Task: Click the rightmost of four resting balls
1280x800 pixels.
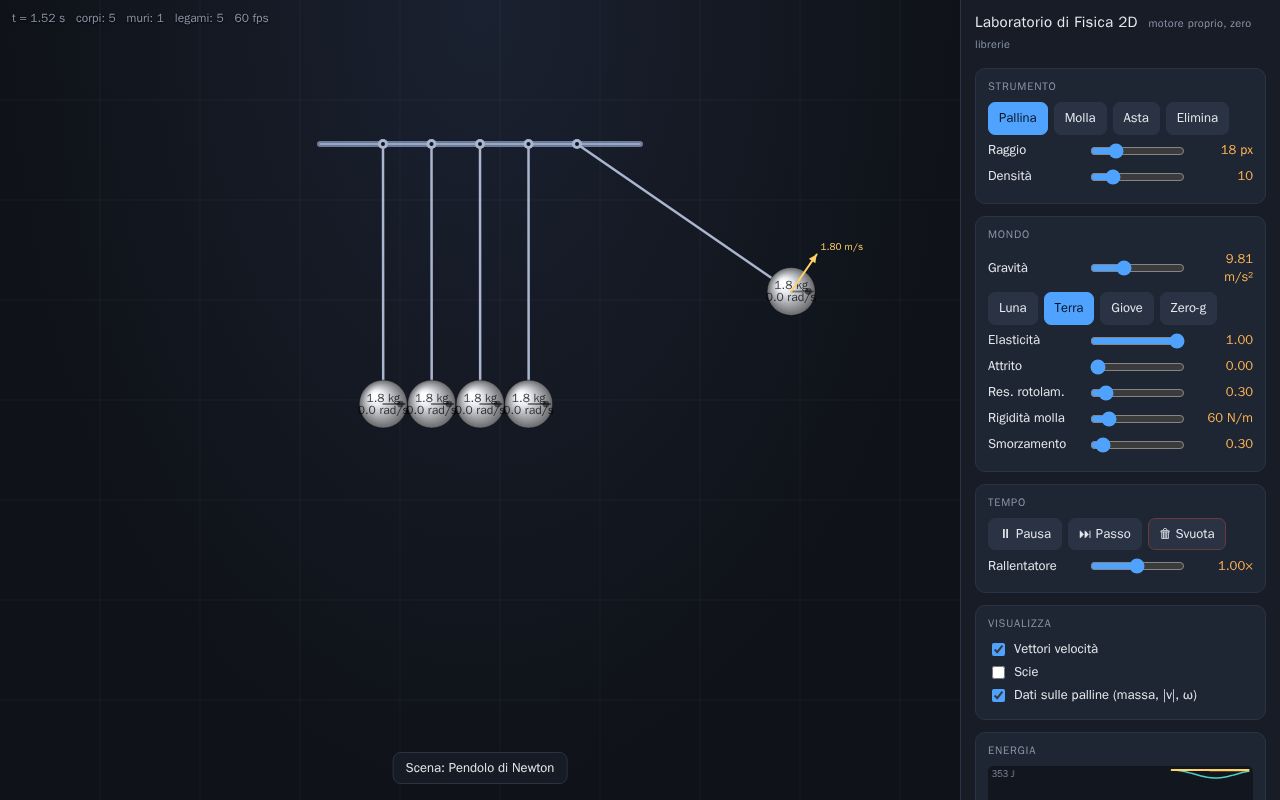Action: 528,404
